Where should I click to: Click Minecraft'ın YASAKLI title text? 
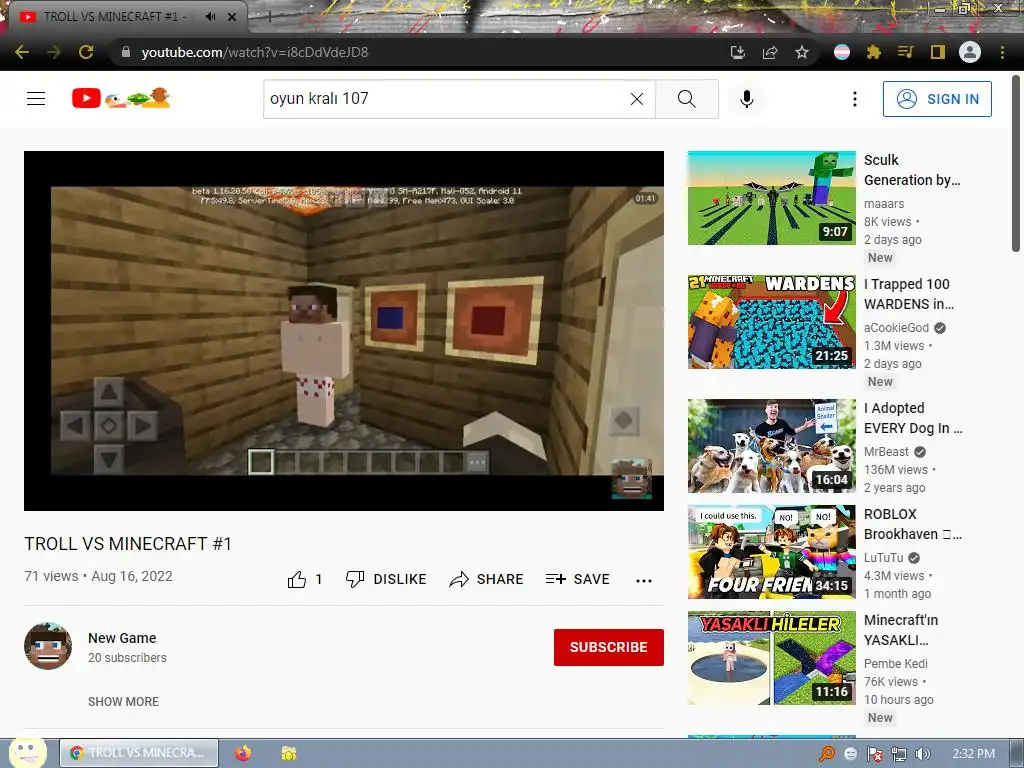pos(901,630)
